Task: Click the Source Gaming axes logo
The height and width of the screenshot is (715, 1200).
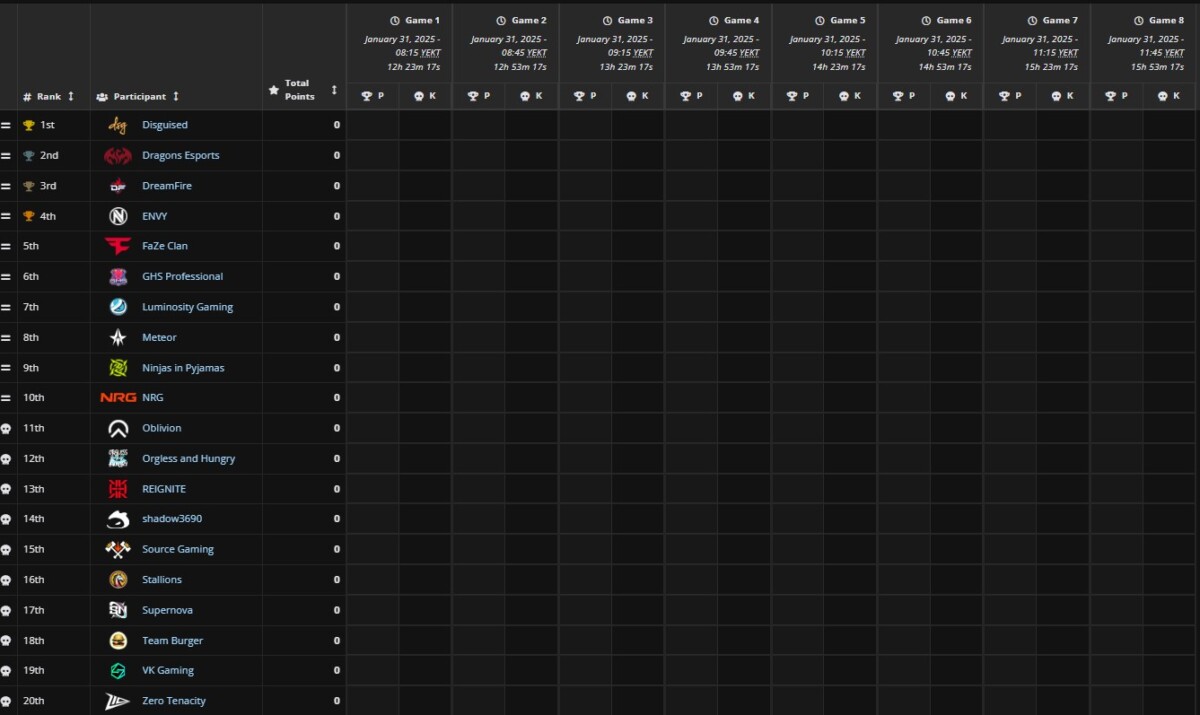Action: [x=118, y=549]
